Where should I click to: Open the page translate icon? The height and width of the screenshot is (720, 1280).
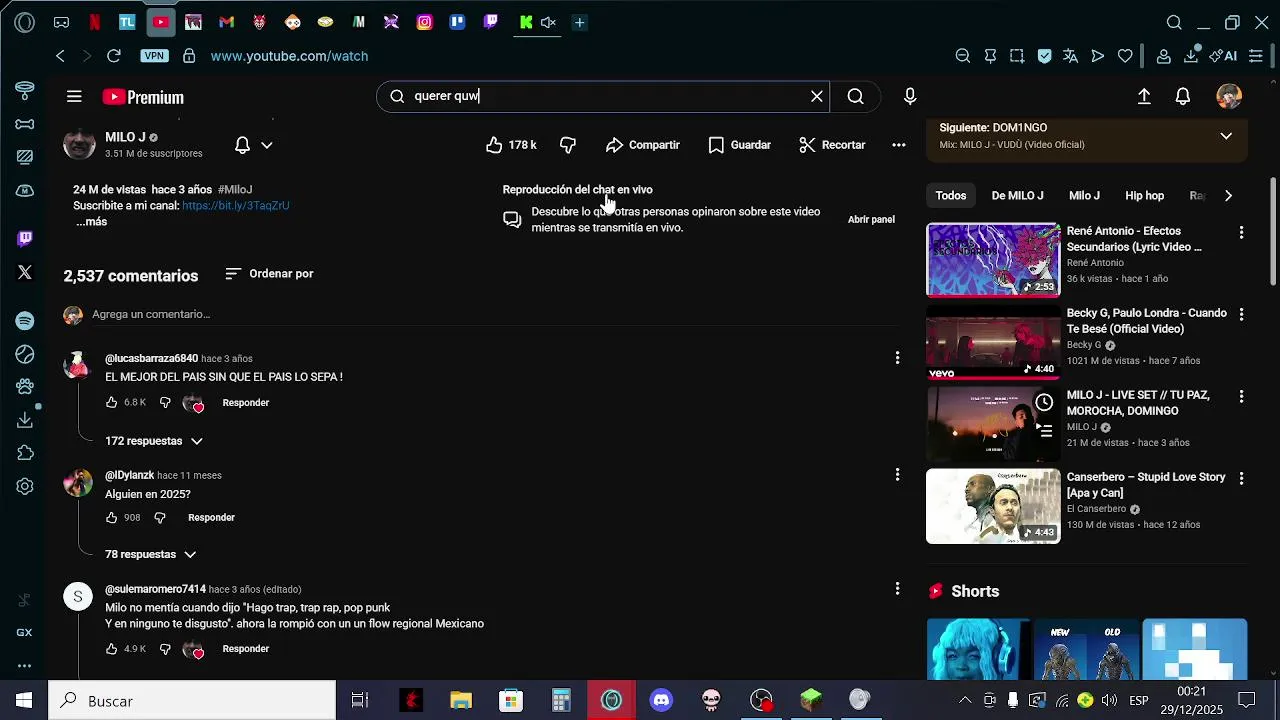(1071, 56)
